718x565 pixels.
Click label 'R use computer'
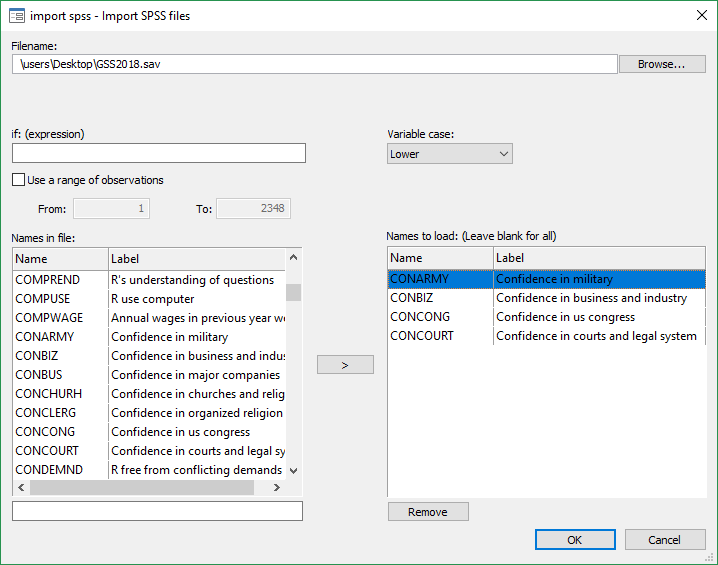tap(152, 299)
